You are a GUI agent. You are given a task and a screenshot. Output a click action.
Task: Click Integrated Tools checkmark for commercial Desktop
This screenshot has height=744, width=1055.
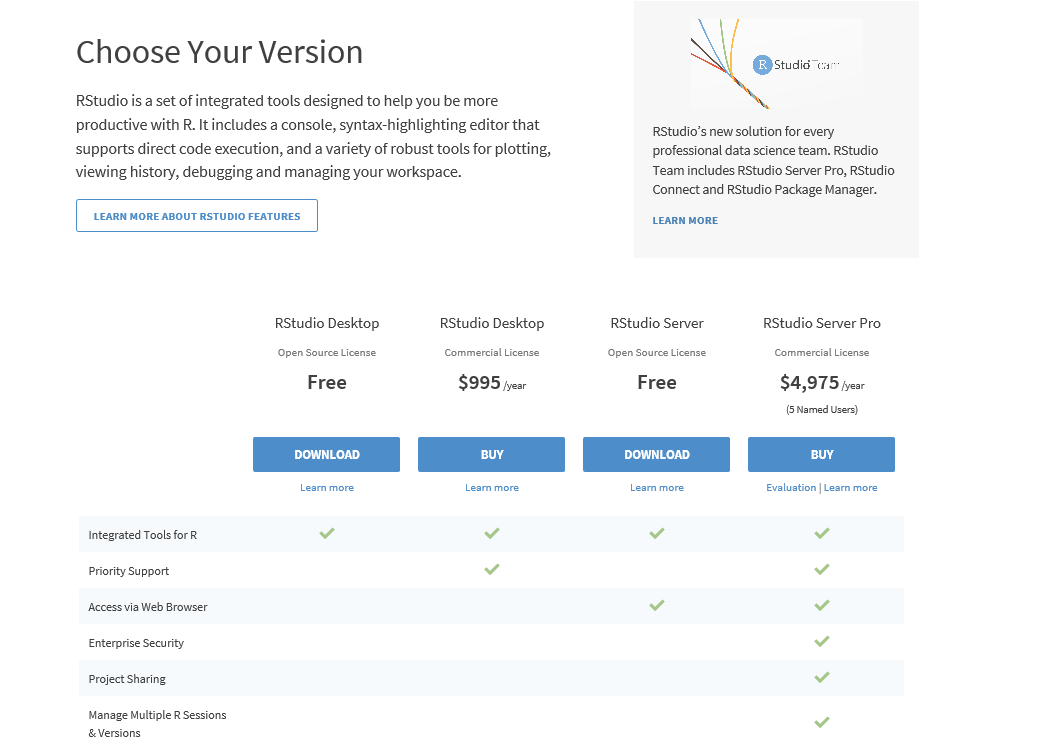pos(491,533)
